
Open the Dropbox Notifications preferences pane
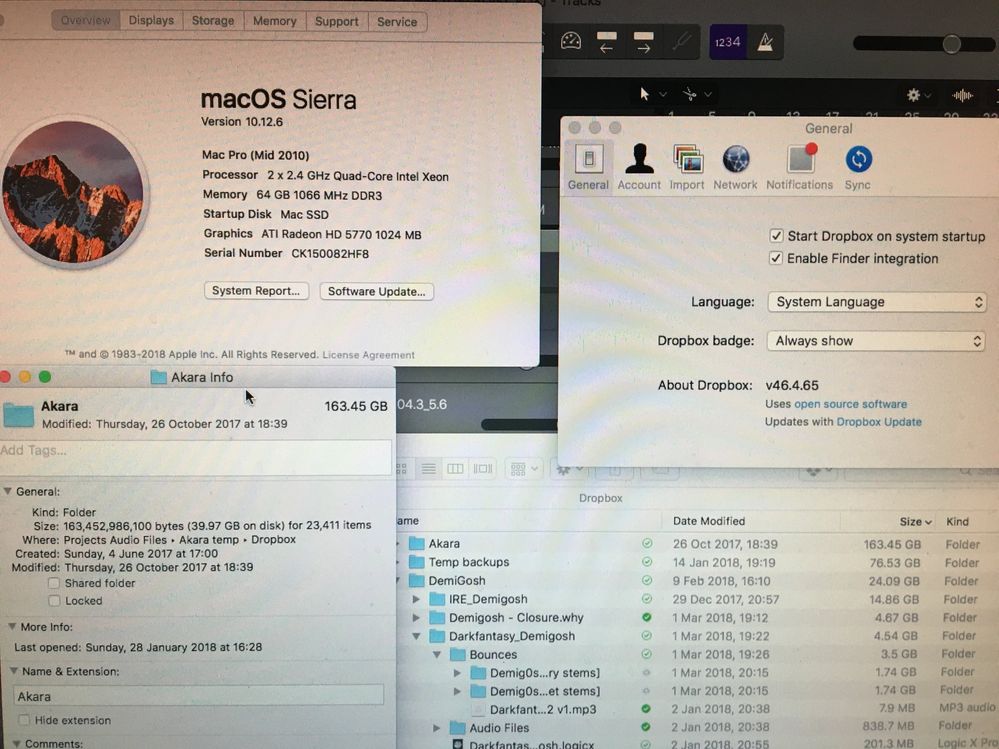point(799,166)
